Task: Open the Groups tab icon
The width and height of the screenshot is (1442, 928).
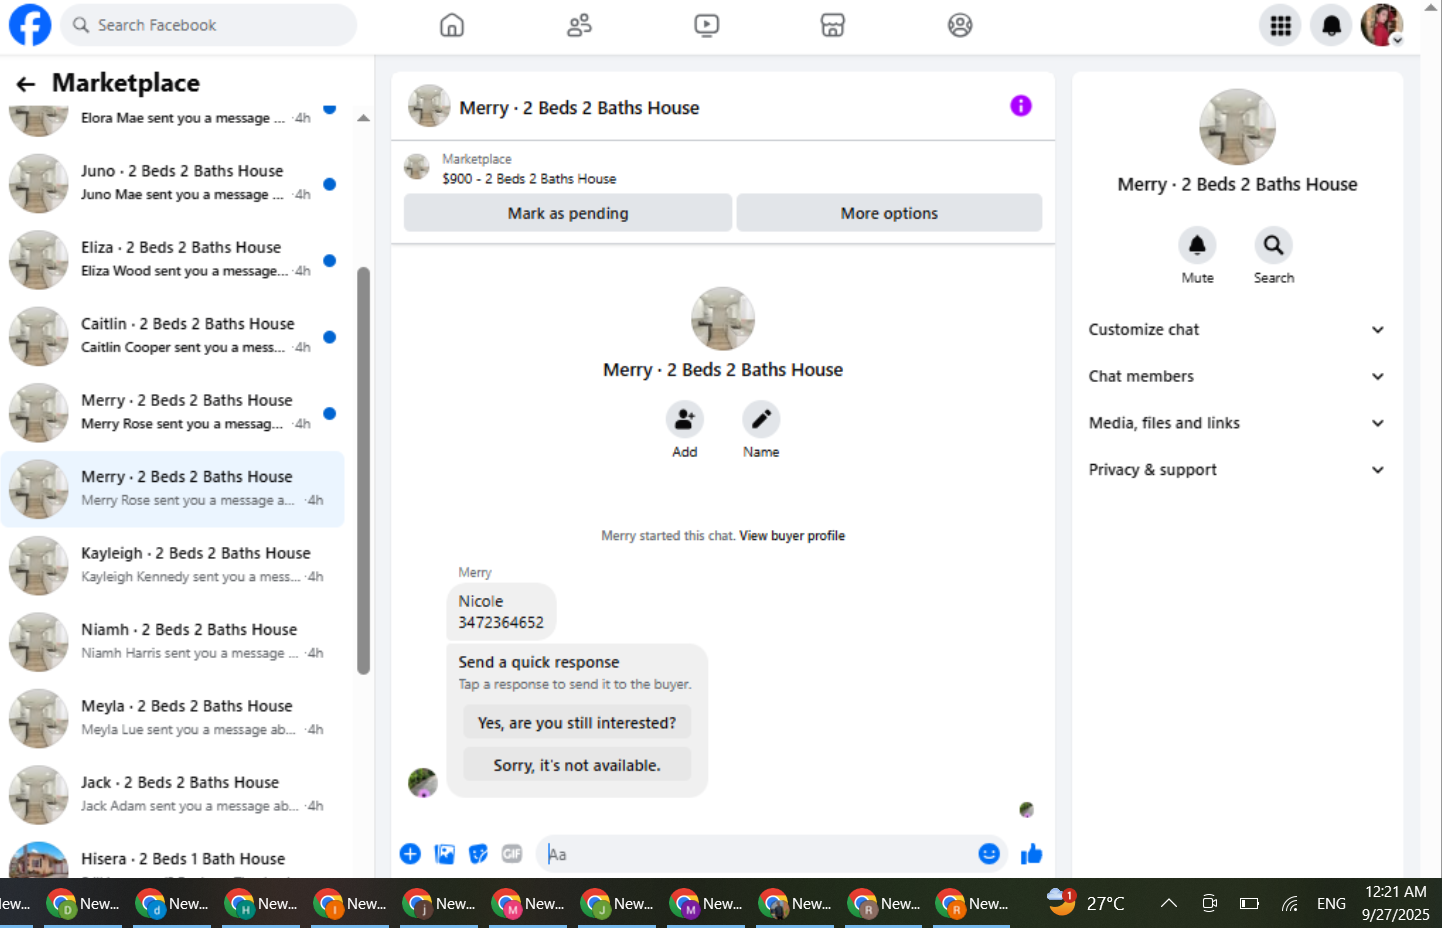Action: [960, 25]
